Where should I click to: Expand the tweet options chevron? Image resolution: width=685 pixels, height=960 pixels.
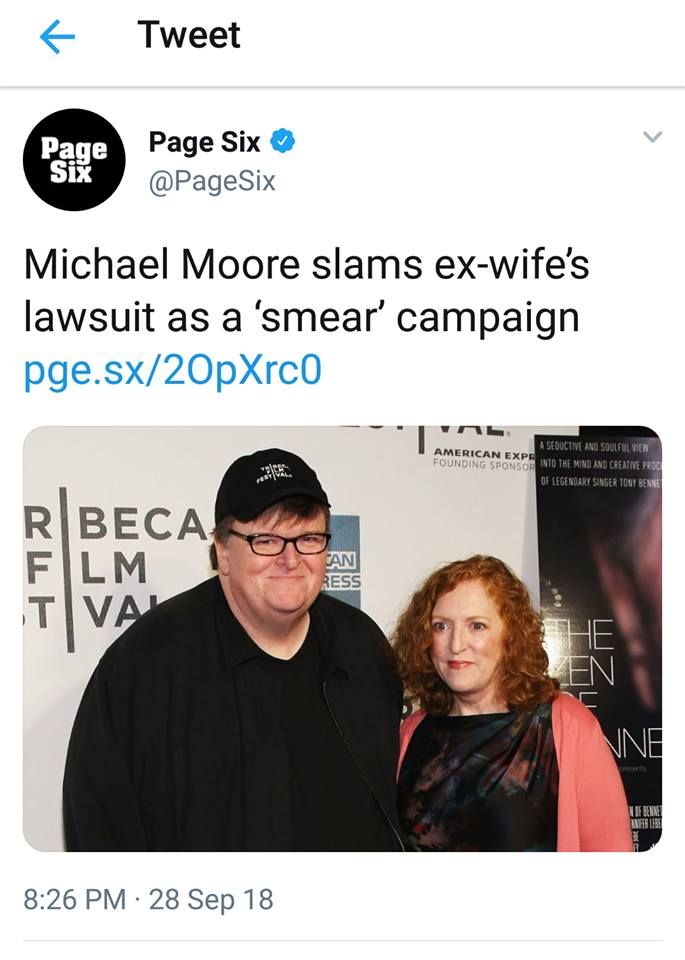tap(653, 137)
